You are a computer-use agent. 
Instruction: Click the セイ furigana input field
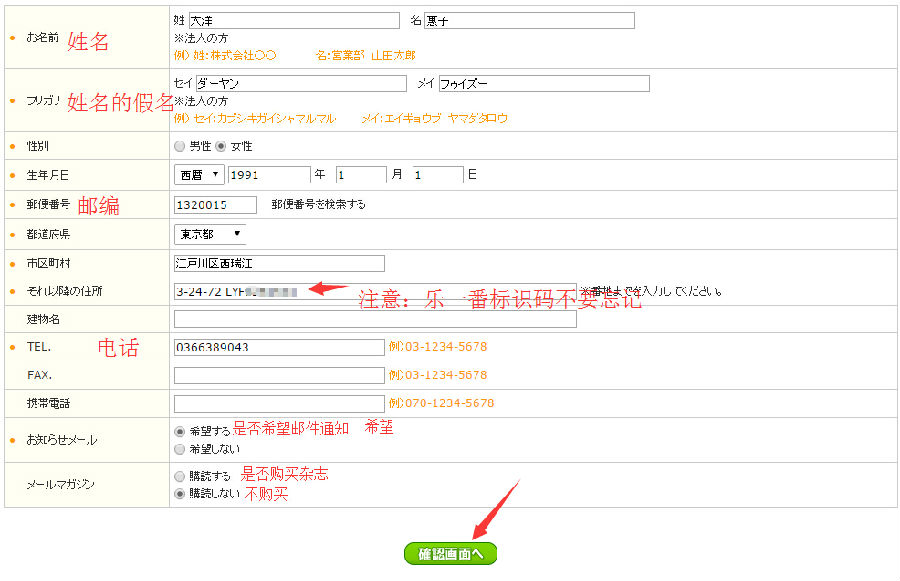pyautogui.click(x=301, y=84)
